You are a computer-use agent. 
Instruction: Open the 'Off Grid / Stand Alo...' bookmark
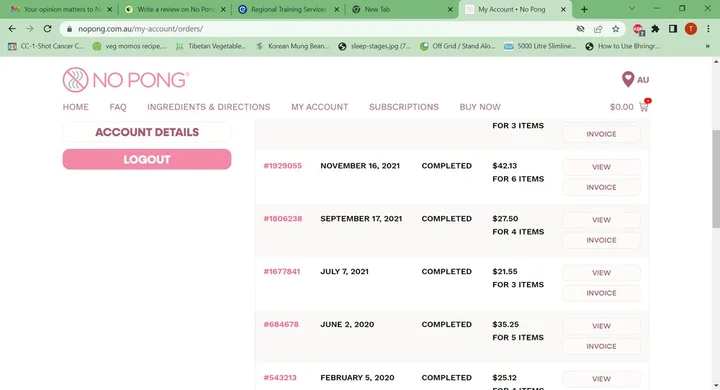click(x=457, y=46)
